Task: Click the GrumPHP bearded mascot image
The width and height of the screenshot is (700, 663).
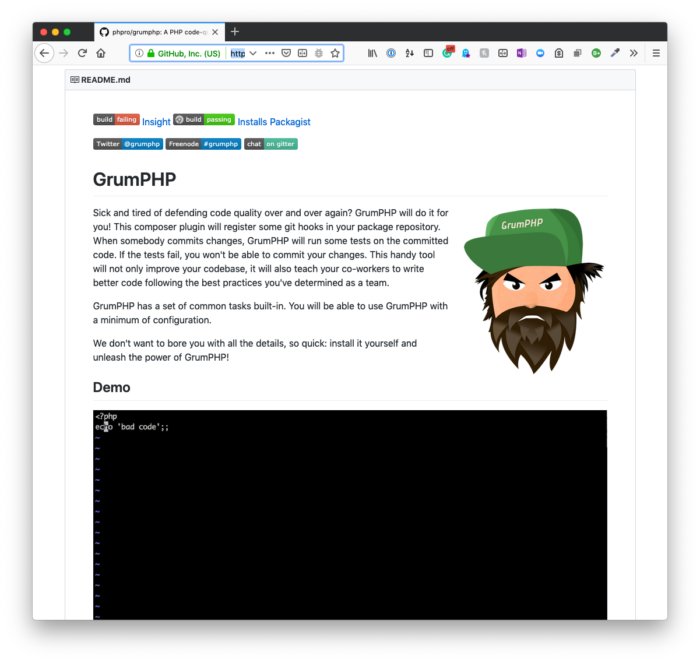Action: point(534,290)
